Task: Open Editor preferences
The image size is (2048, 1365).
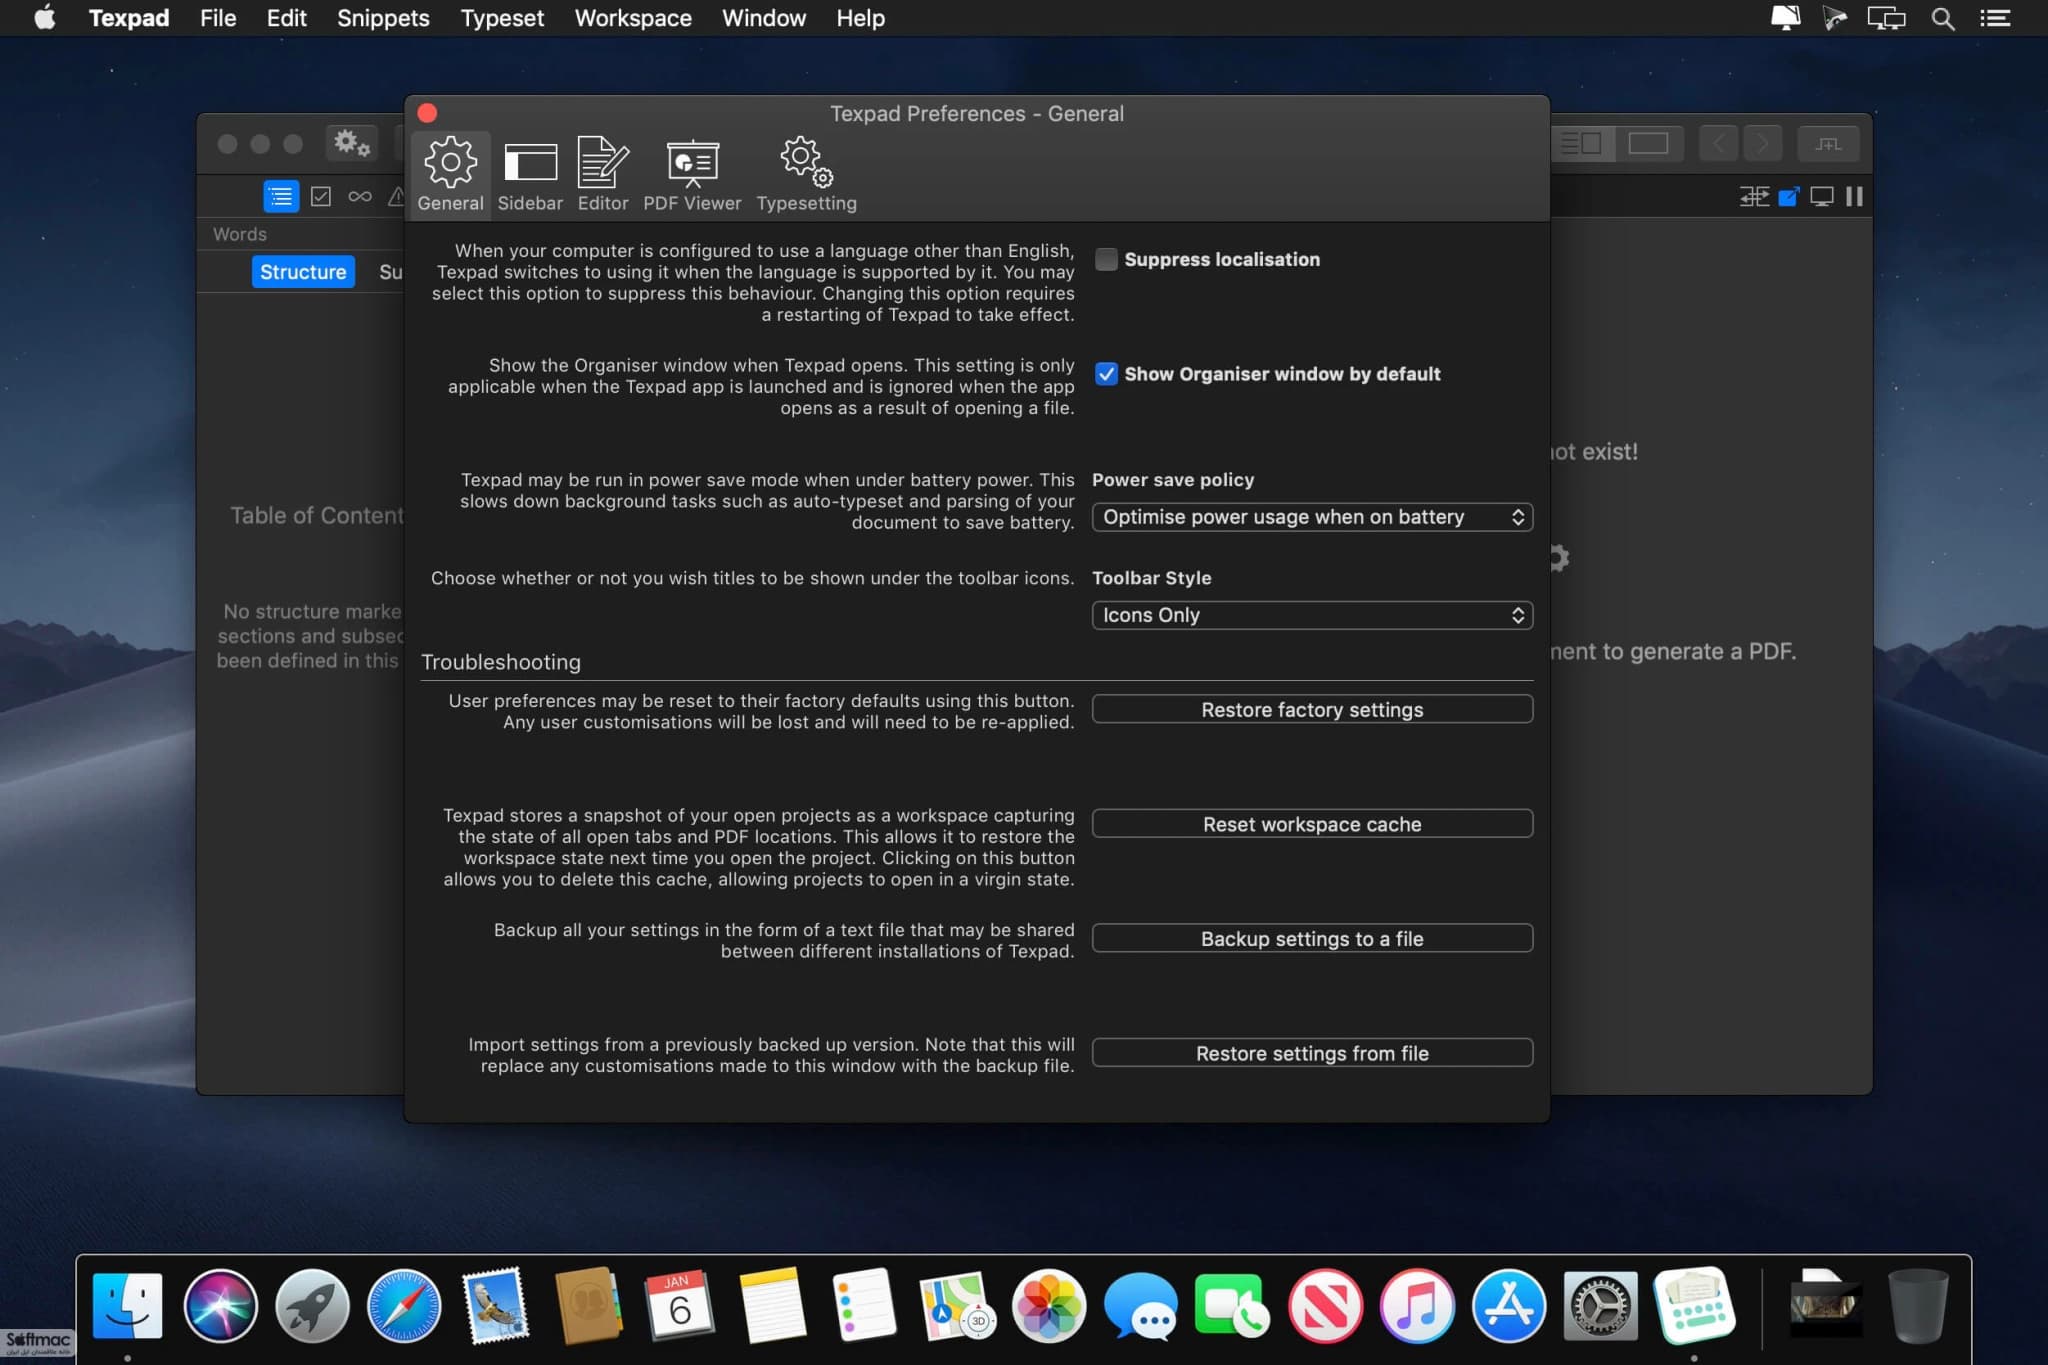Action: coord(603,174)
